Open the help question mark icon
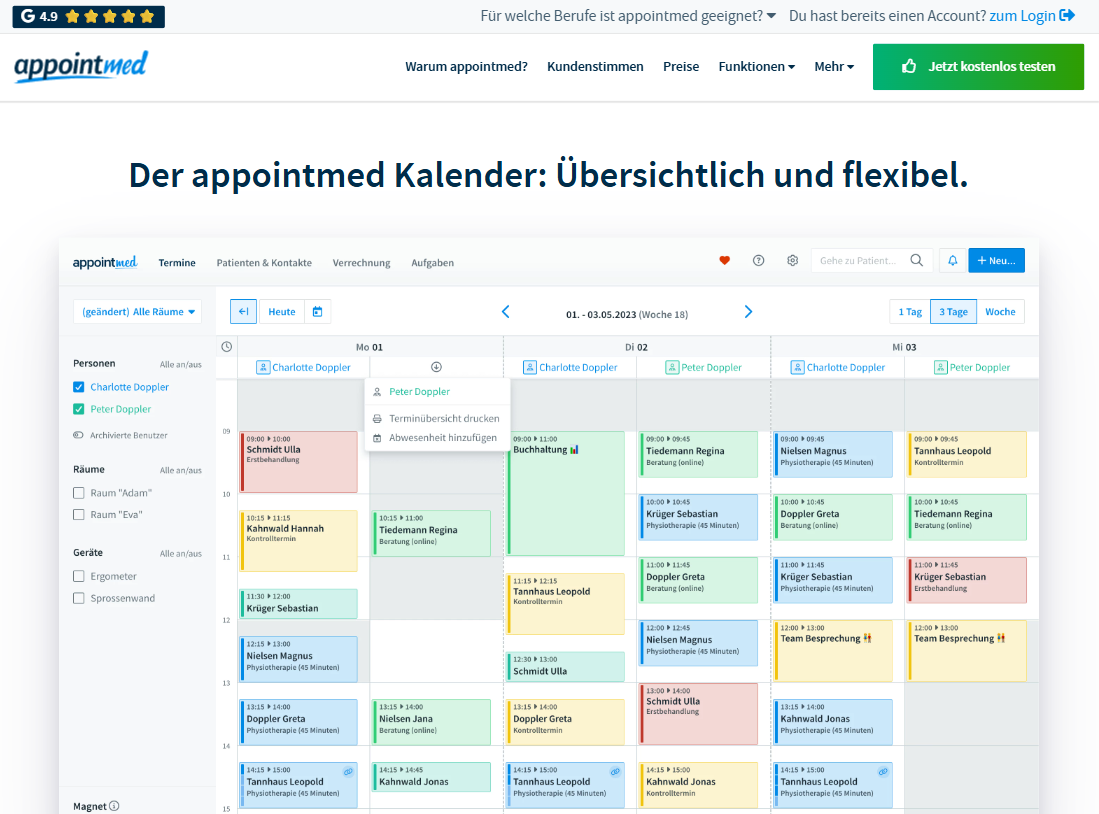The image size is (1099, 814). (758, 261)
